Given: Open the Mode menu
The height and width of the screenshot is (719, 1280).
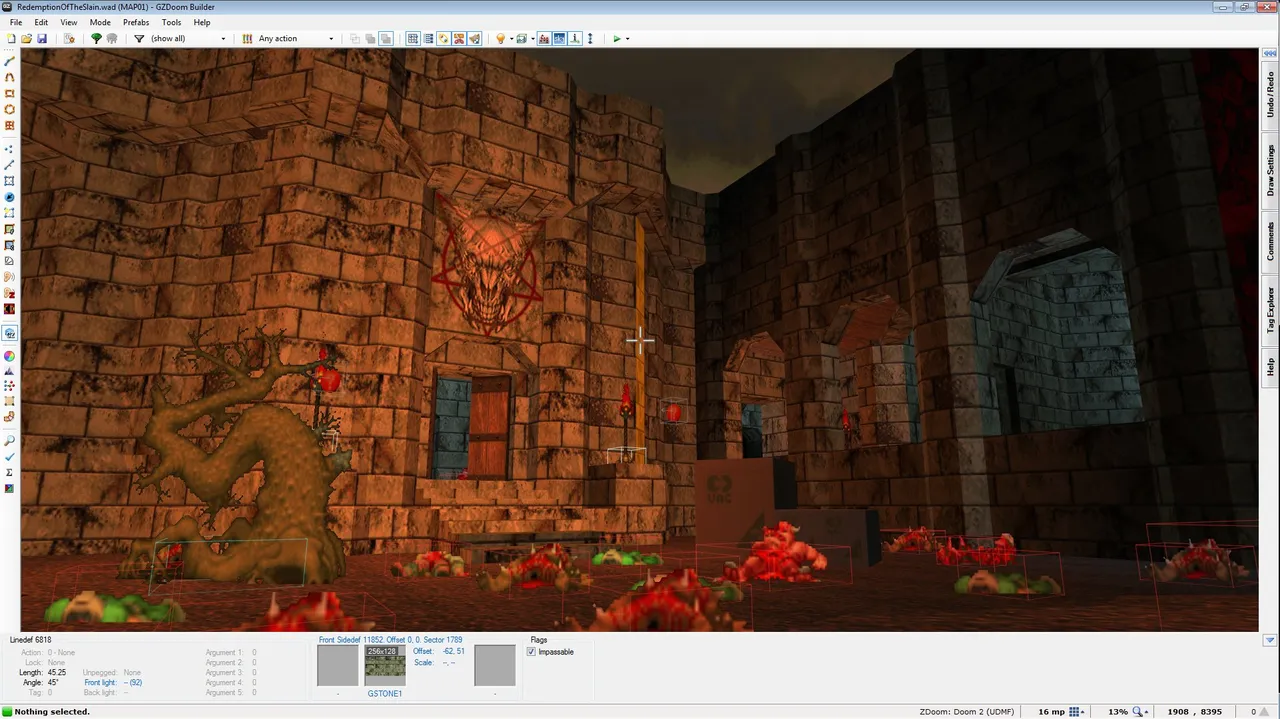Looking at the screenshot, I should tap(100, 22).
